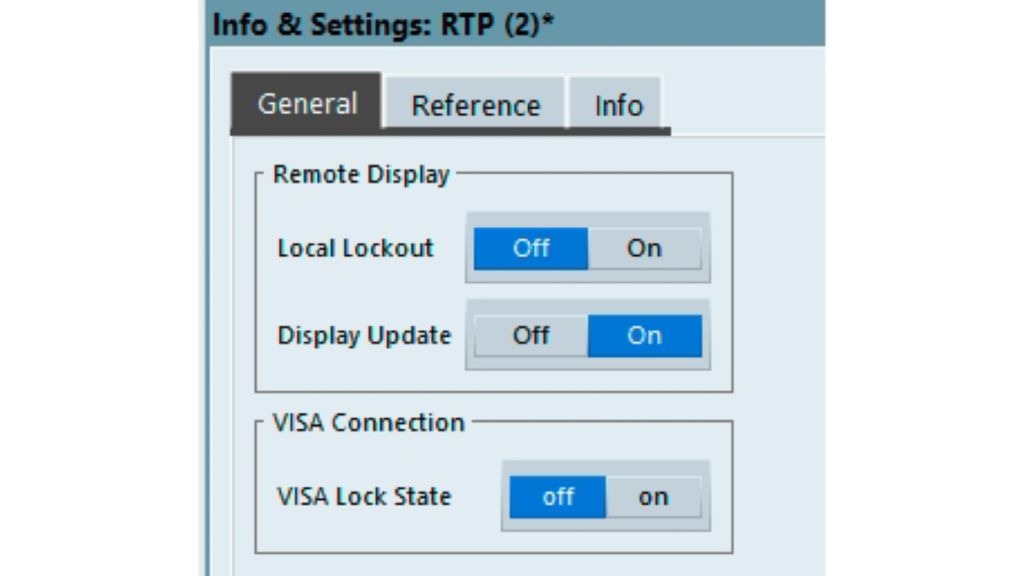Click the Off button for Display Update
Viewport: 1024px width, 576px height.
tap(531, 336)
